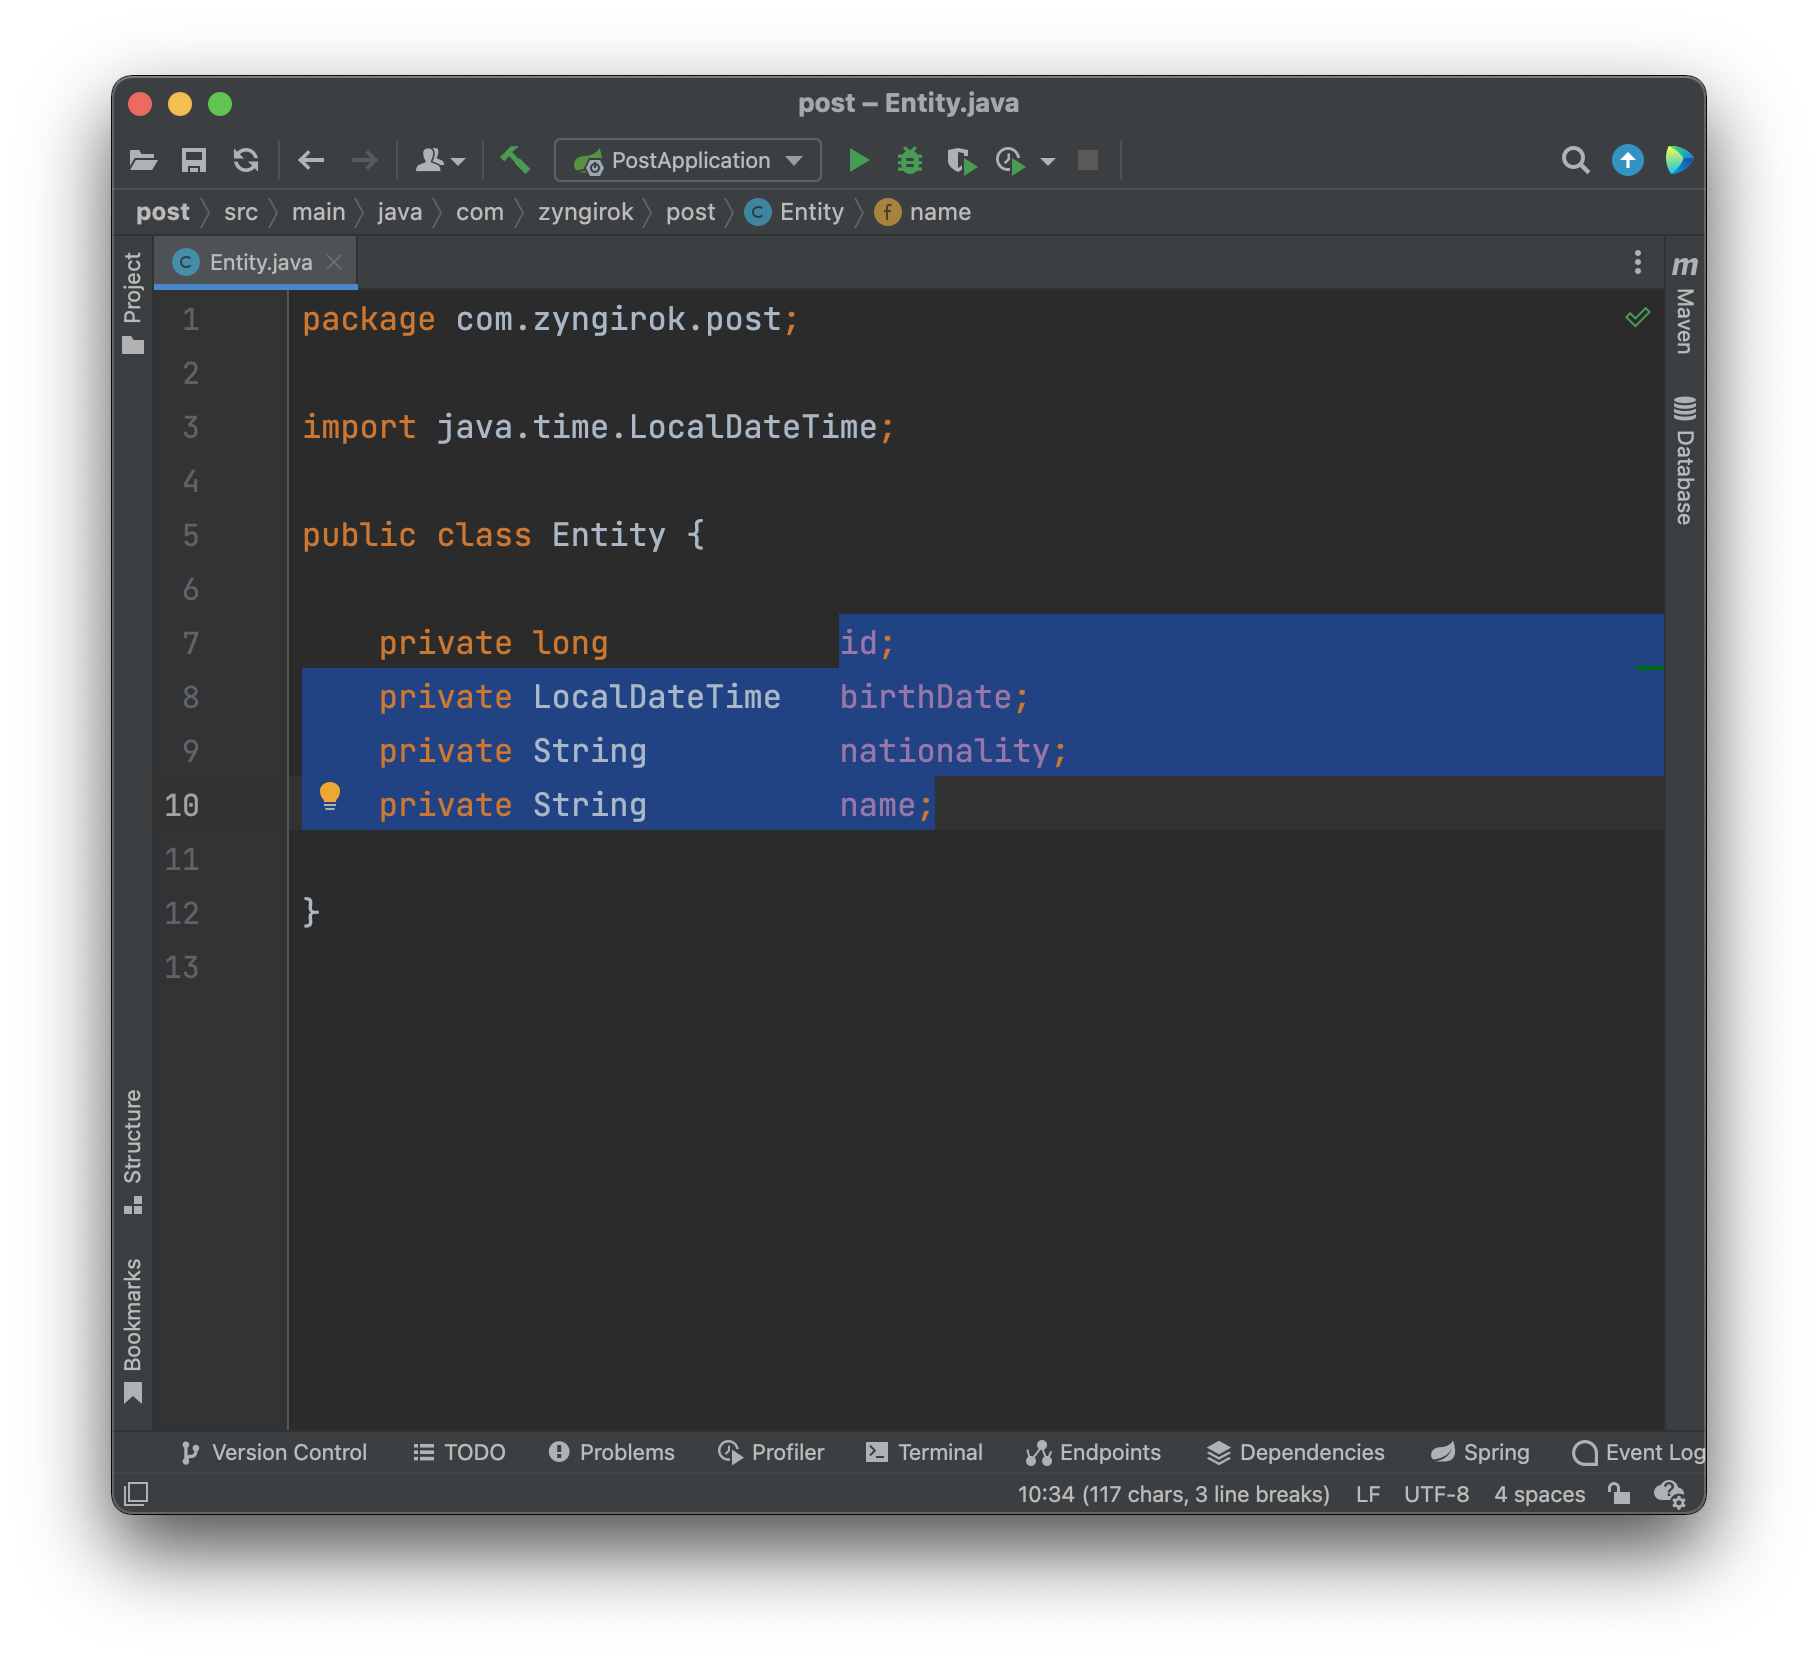
Task: Click on the class name Entity in code
Action: [x=609, y=535]
